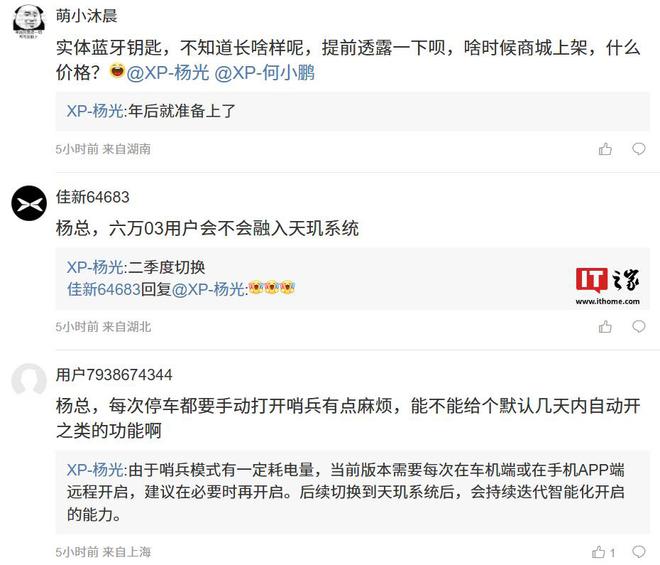The height and width of the screenshot is (565, 660).
Task: Open the @XP-杨光 mention in the first comment
Action: click(x=168, y=73)
